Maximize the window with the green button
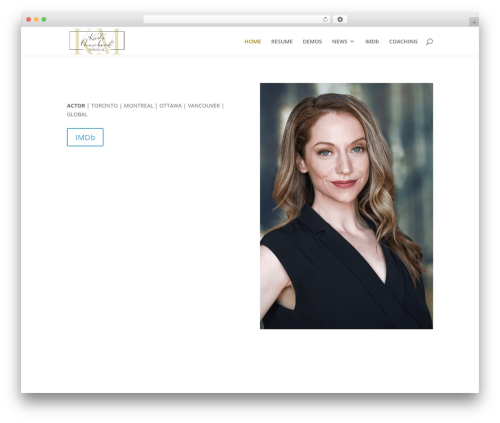The width and height of the screenshot is (500, 423). tap(44, 19)
